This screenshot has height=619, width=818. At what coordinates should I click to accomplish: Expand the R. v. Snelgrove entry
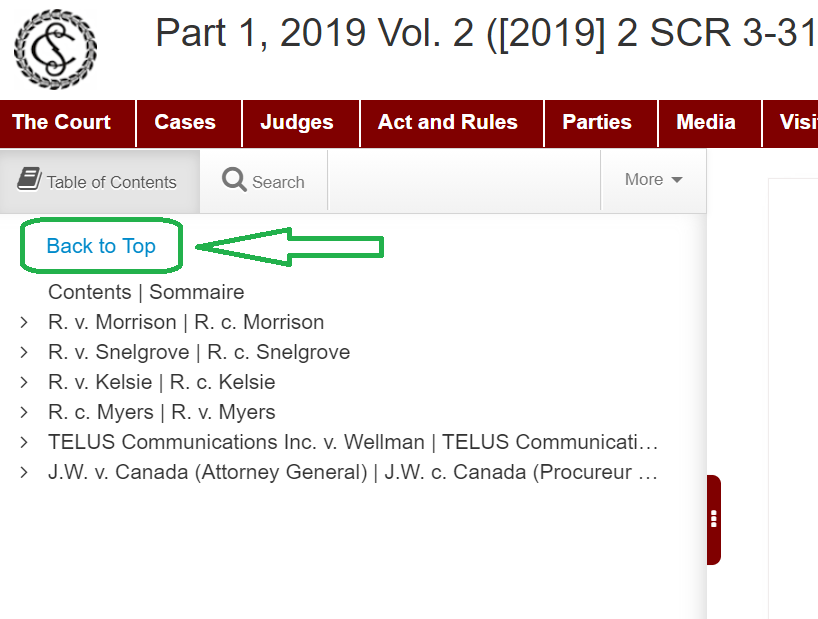24,353
